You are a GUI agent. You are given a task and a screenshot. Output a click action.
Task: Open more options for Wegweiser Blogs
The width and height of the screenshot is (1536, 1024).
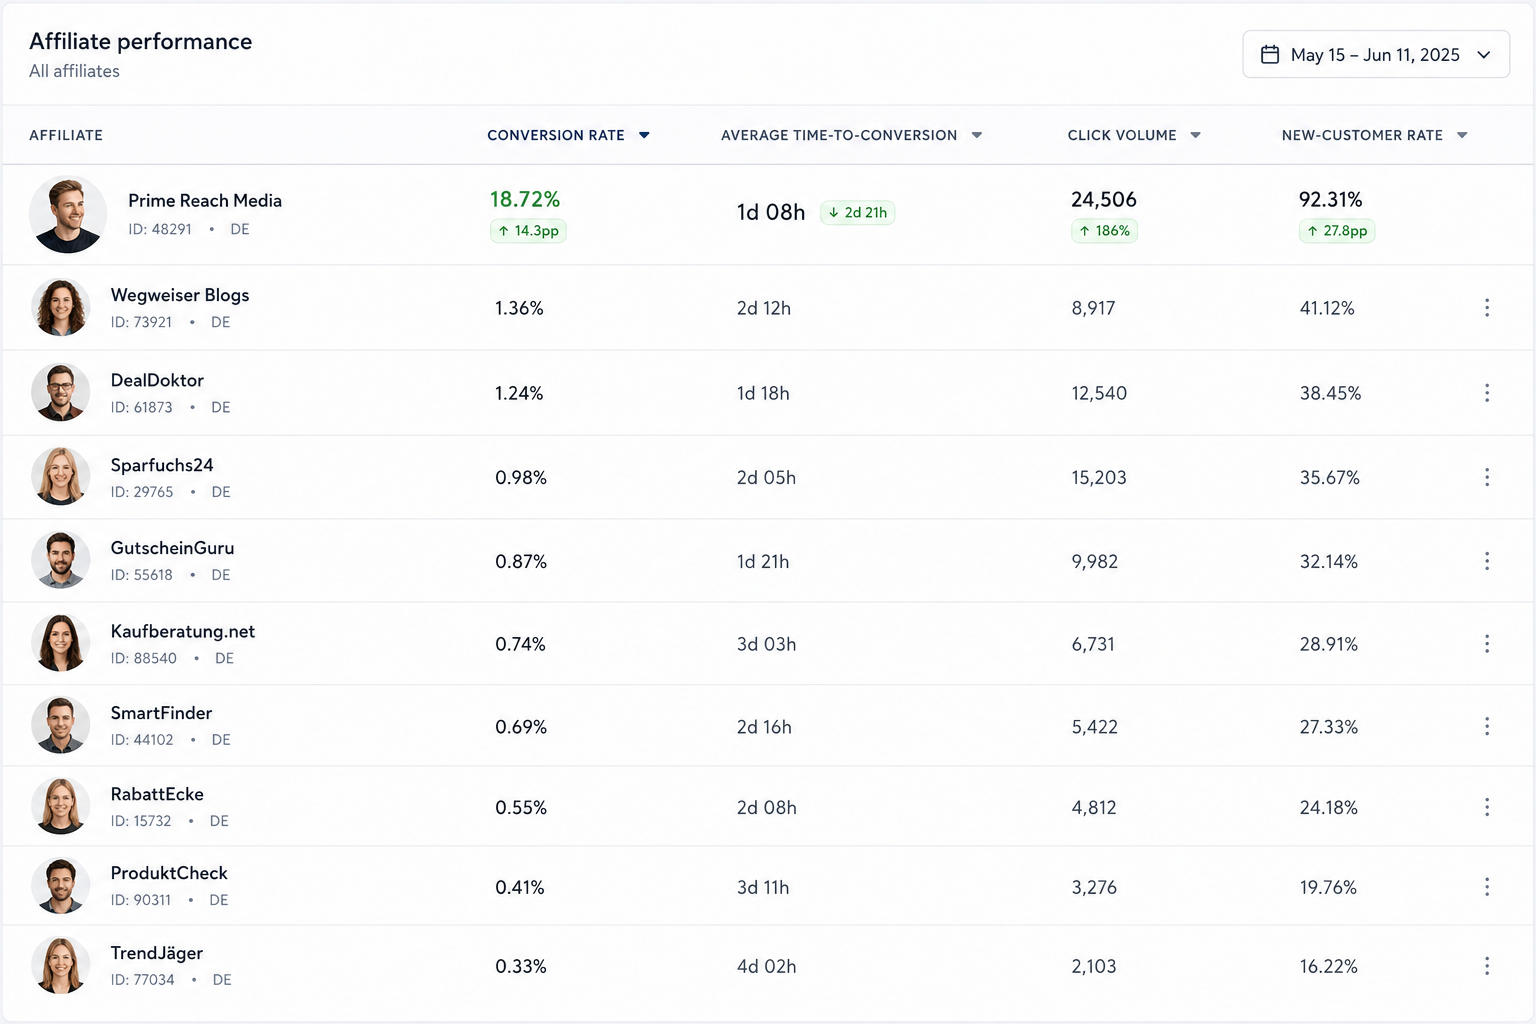[x=1487, y=308]
